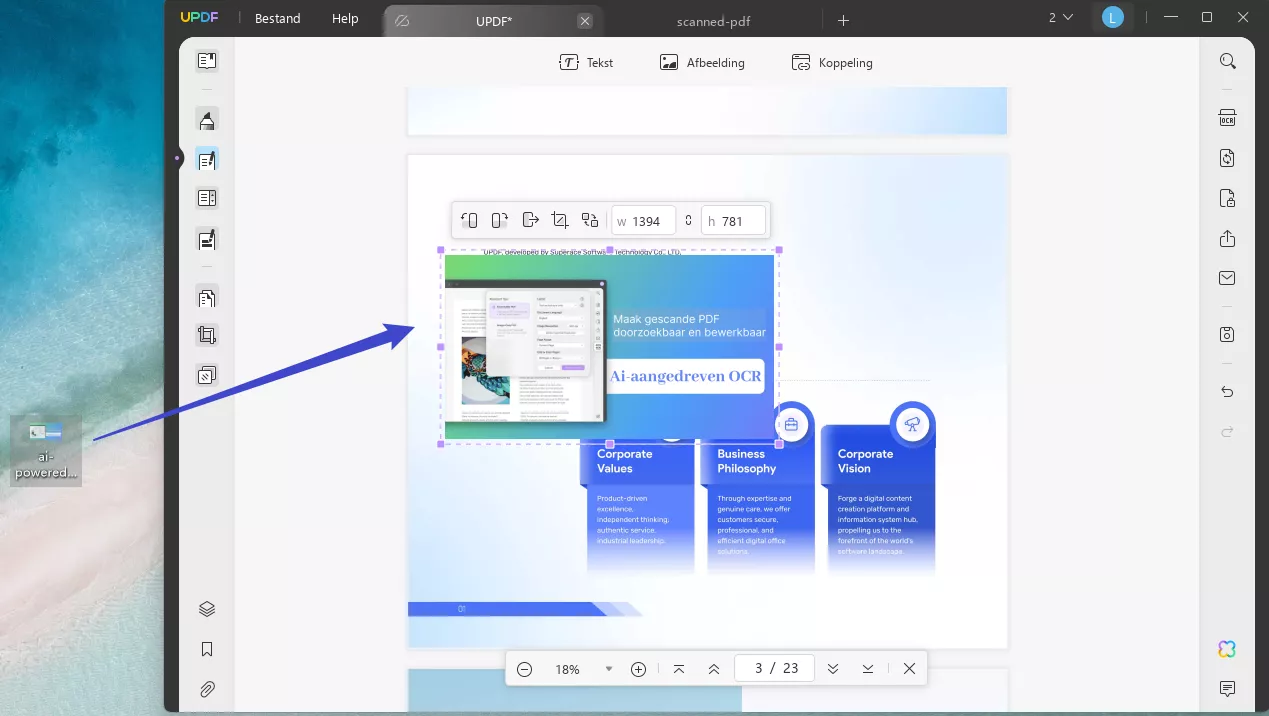Select the Koppeling link tool
The height and width of the screenshot is (716, 1269).
832,62
